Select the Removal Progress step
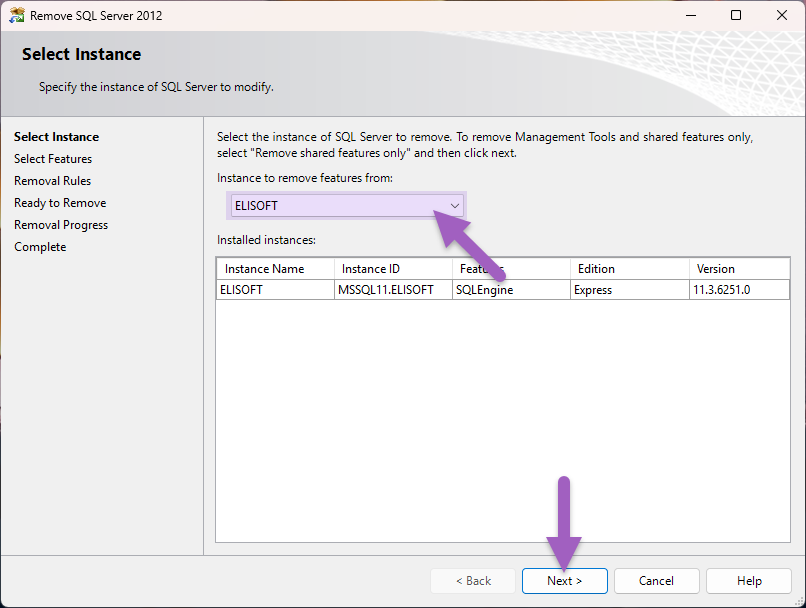Viewport: 806px width, 608px height. 61,225
